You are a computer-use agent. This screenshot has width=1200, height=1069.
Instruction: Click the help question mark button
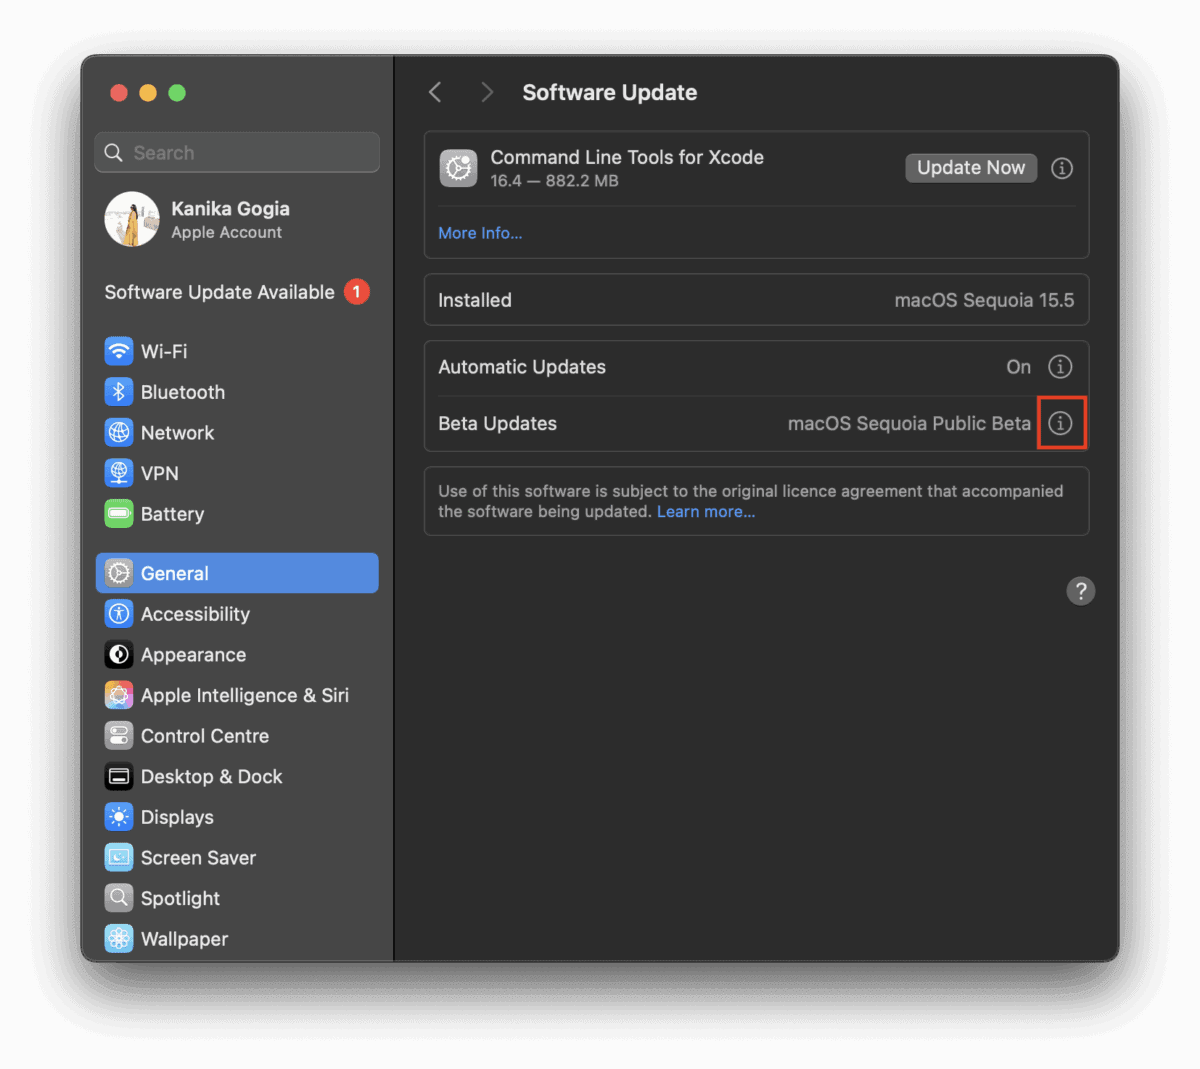pyautogui.click(x=1080, y=591)
